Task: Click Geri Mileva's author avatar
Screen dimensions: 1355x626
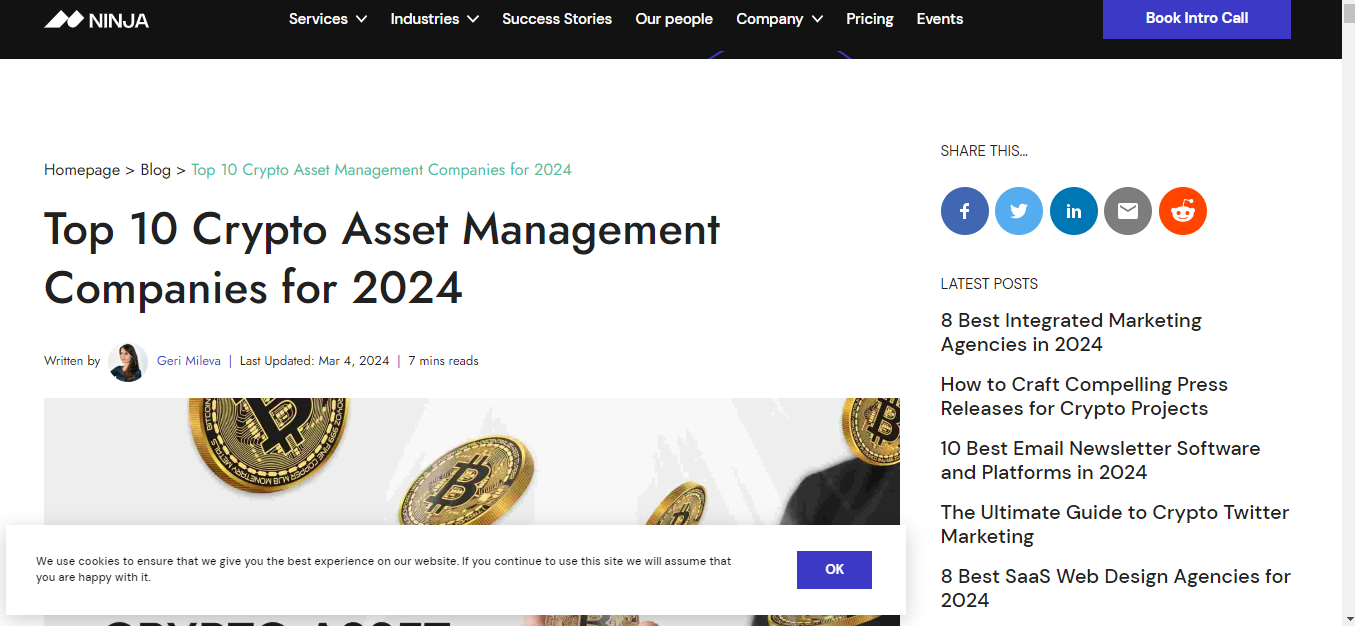Action: [x=128, y=362]
